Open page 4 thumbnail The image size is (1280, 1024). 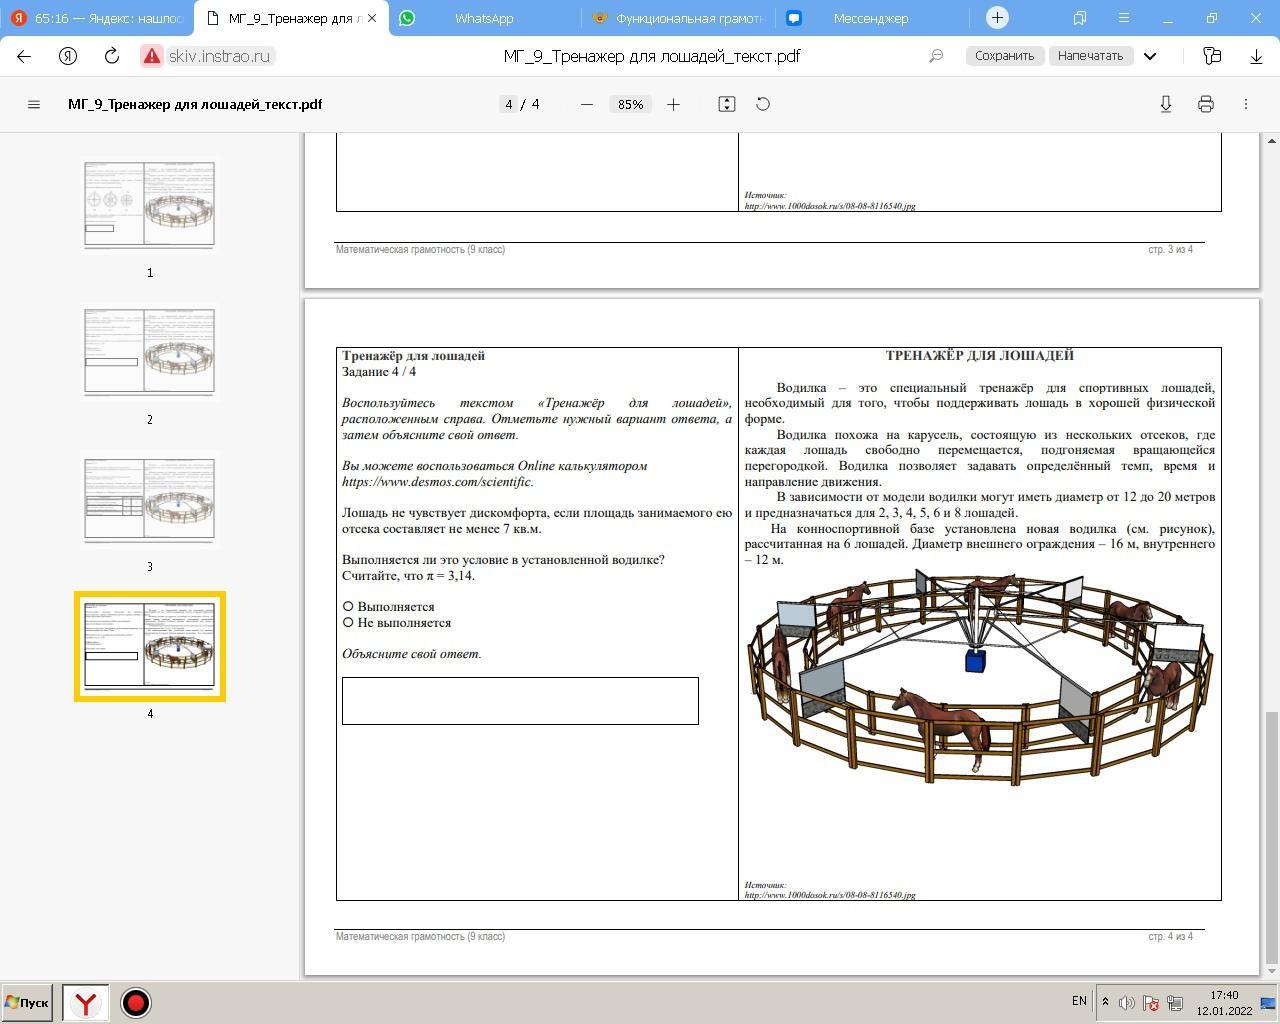[150, 646]
